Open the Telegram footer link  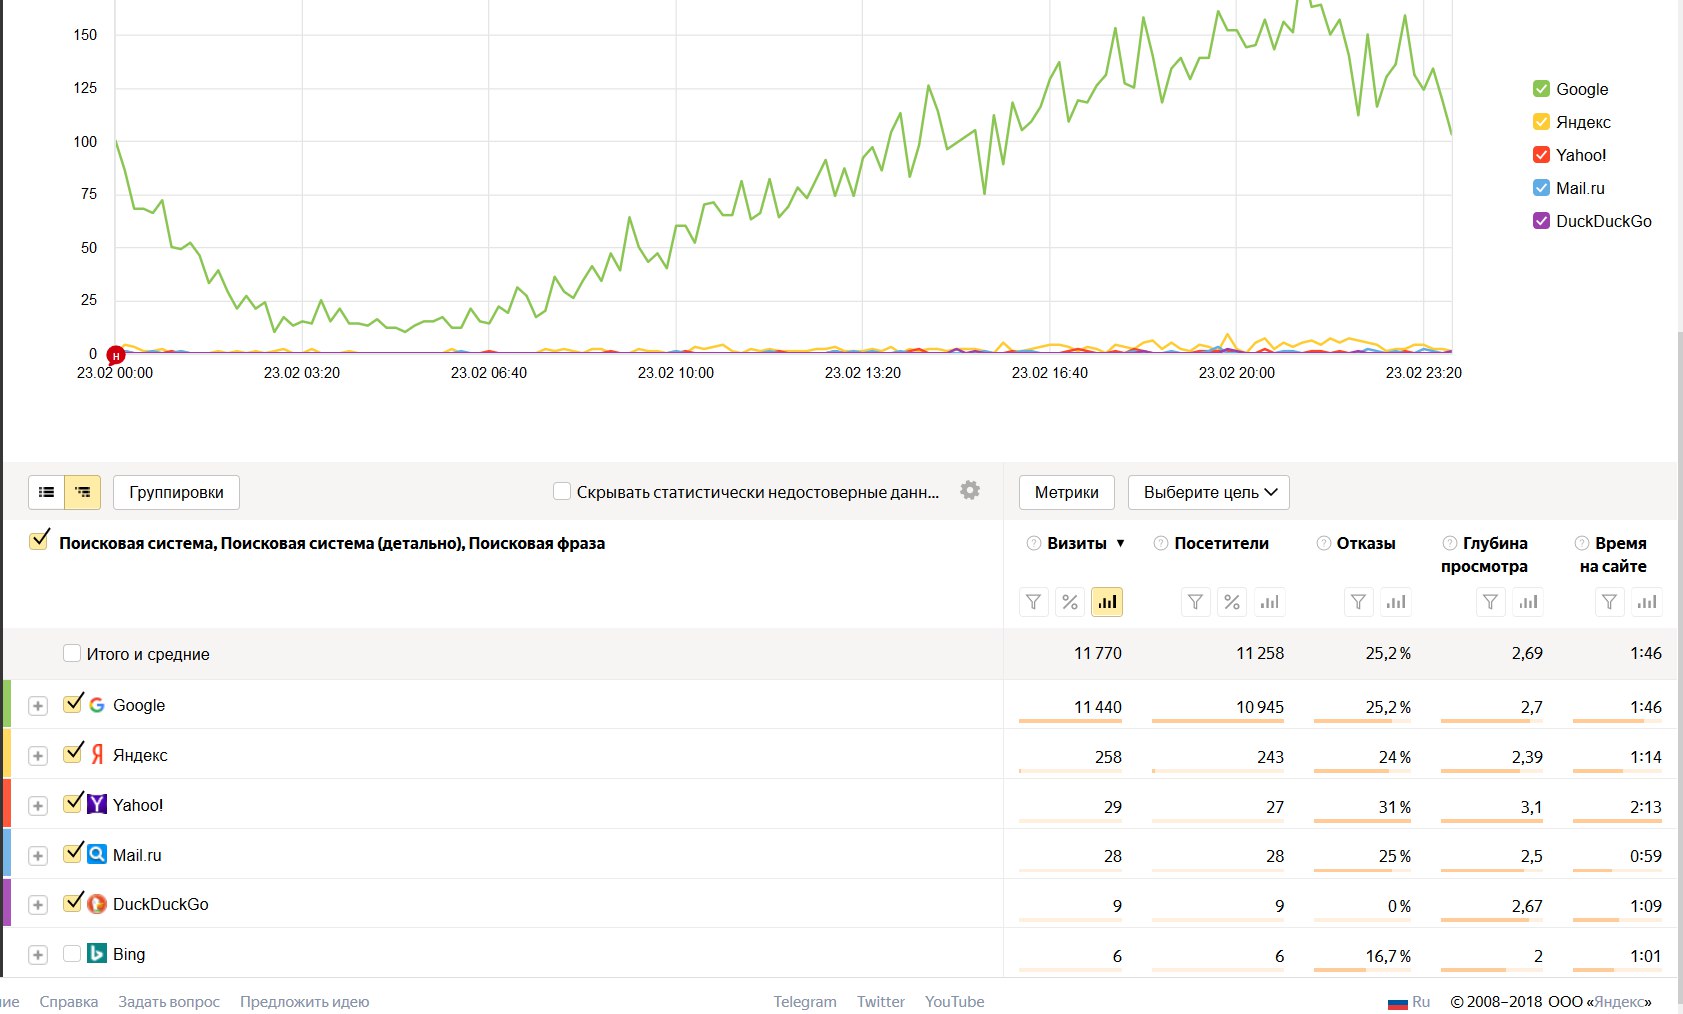pos(805,1001)
